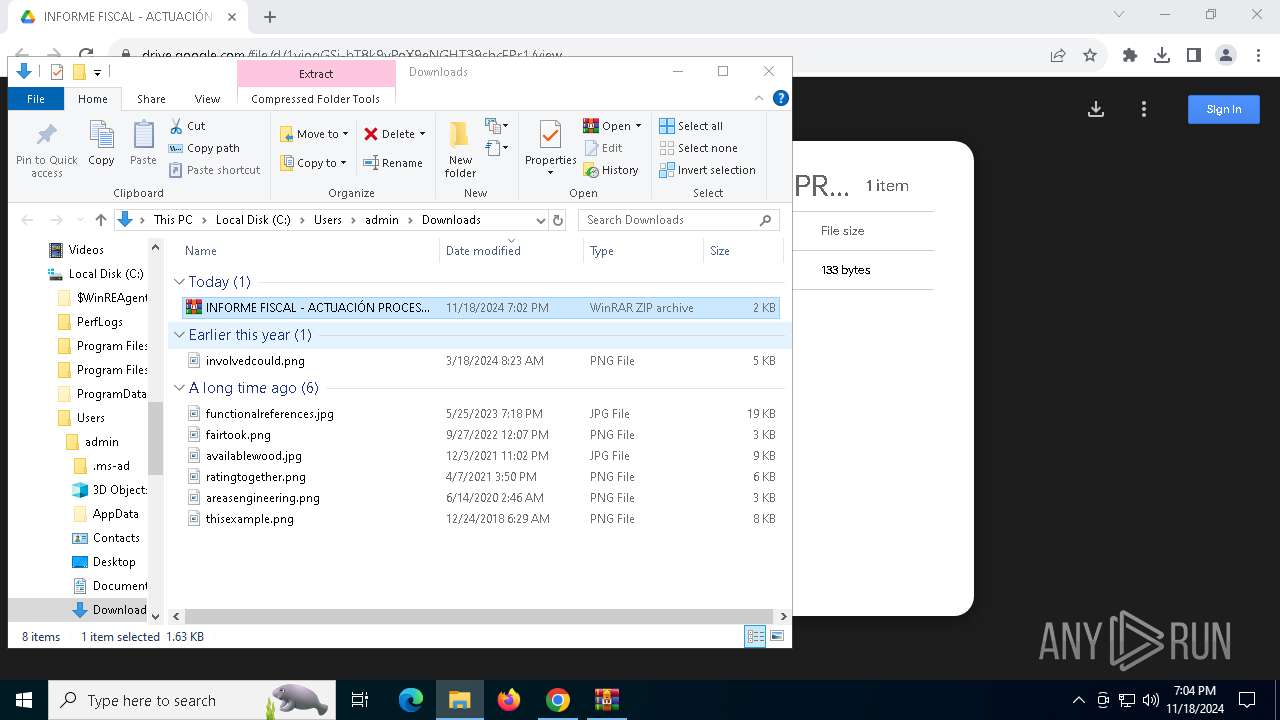Click Local Disk (C:) in address path

coord(253,220)
